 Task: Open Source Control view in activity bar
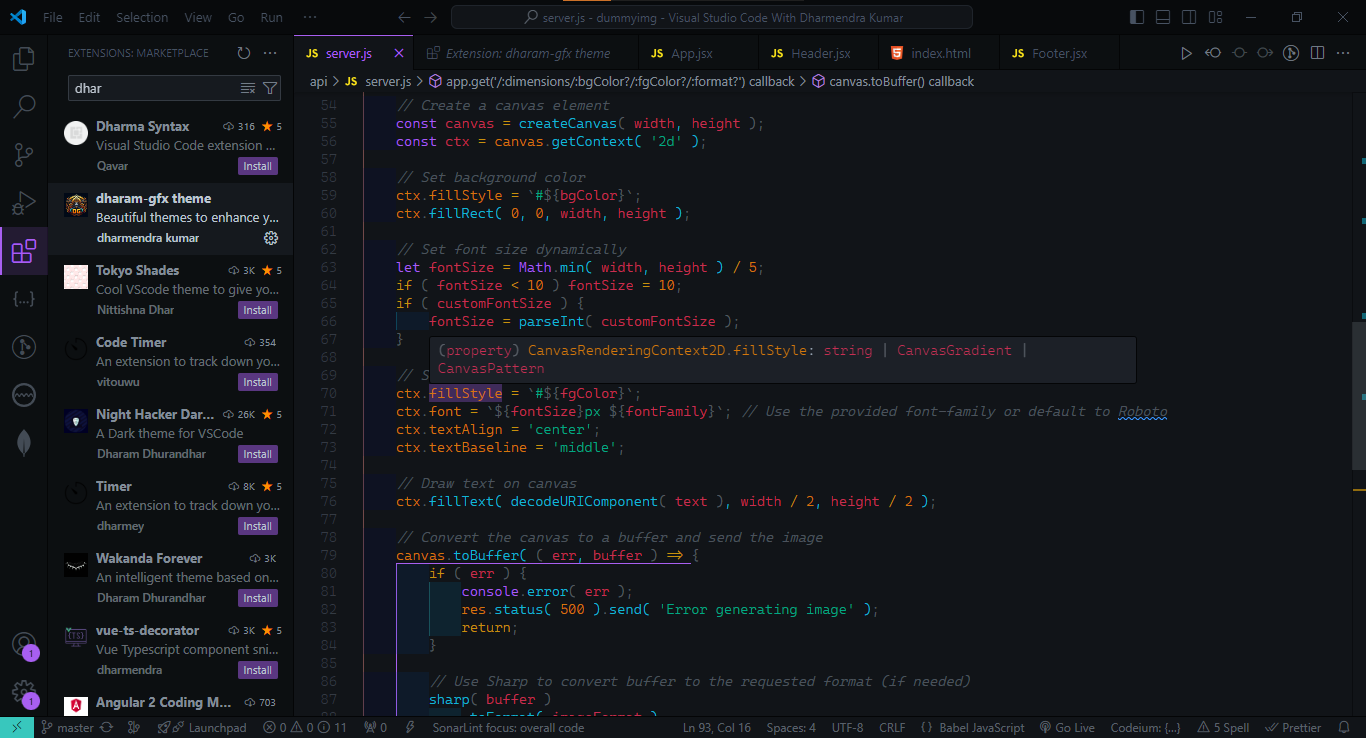coord(24,154)
